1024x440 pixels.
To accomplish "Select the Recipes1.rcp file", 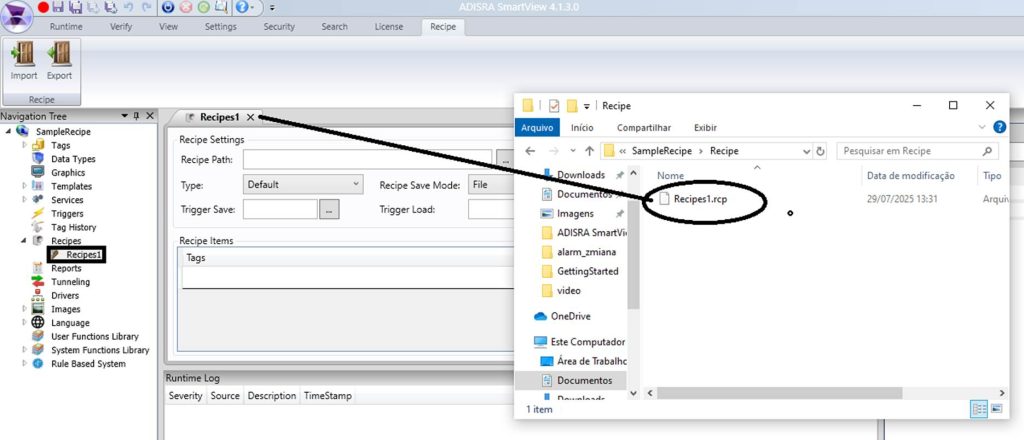I will [x=699, y=199].
